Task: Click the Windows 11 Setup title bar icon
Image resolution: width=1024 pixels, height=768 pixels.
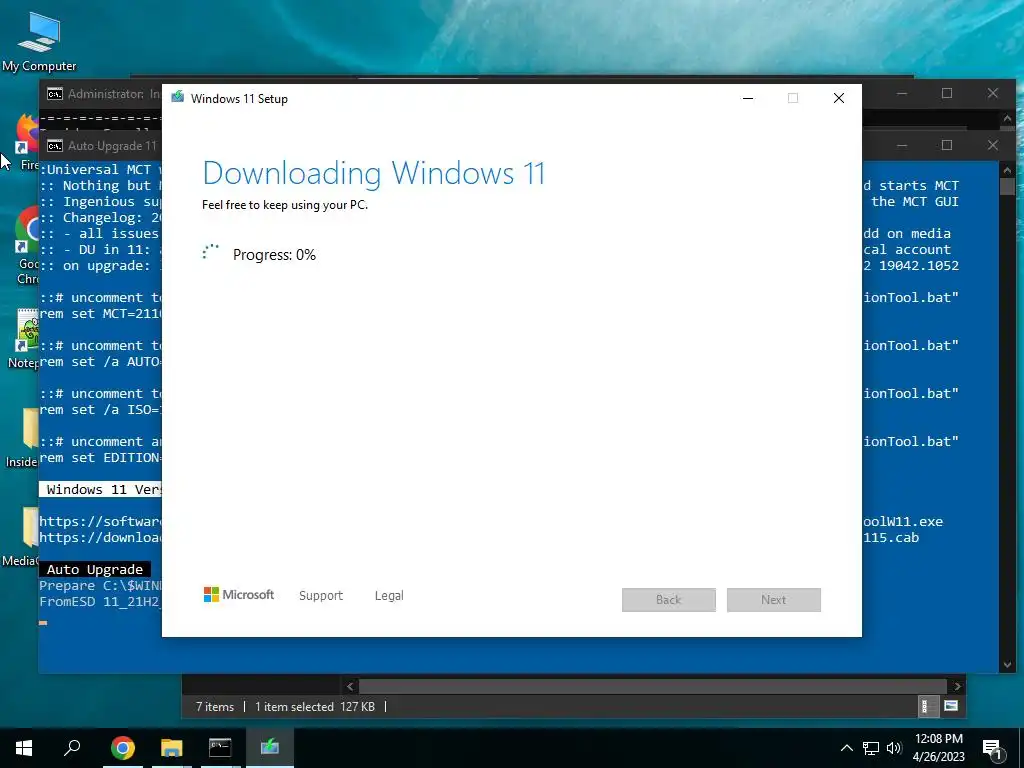Action: pyautogui.click(x=178, y=98)
